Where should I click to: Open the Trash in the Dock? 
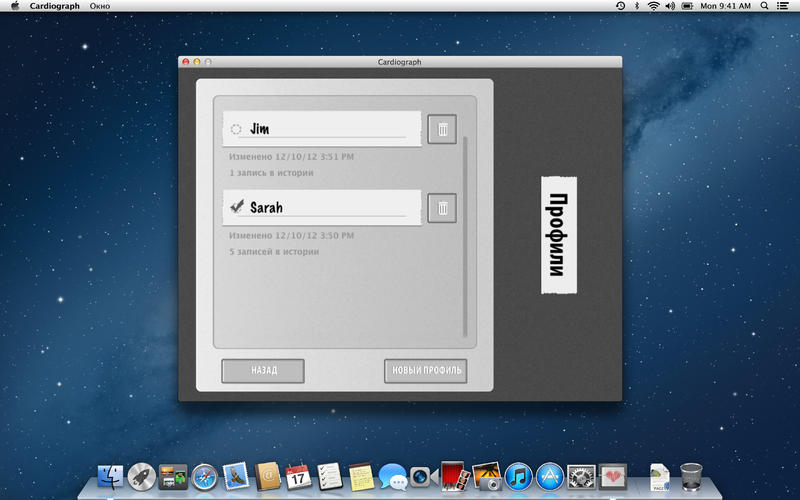point(691,477)
